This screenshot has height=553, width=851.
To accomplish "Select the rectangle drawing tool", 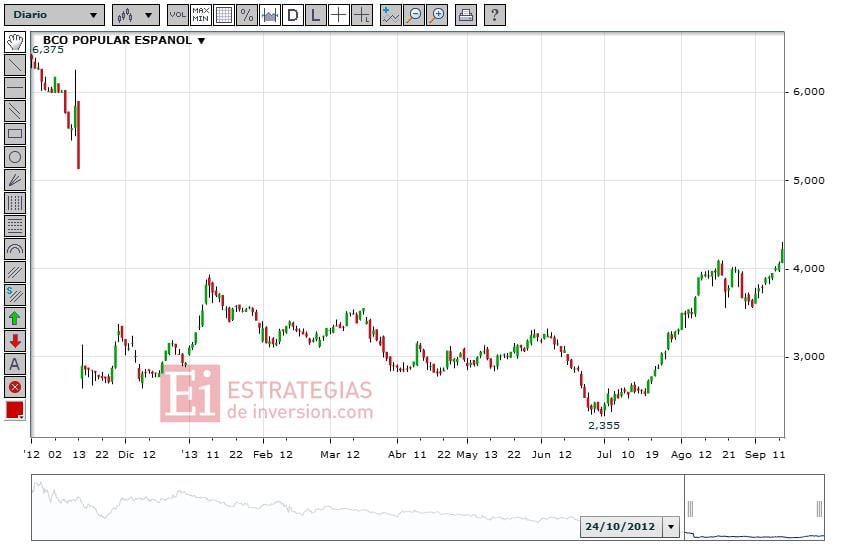I will (15, 134).
